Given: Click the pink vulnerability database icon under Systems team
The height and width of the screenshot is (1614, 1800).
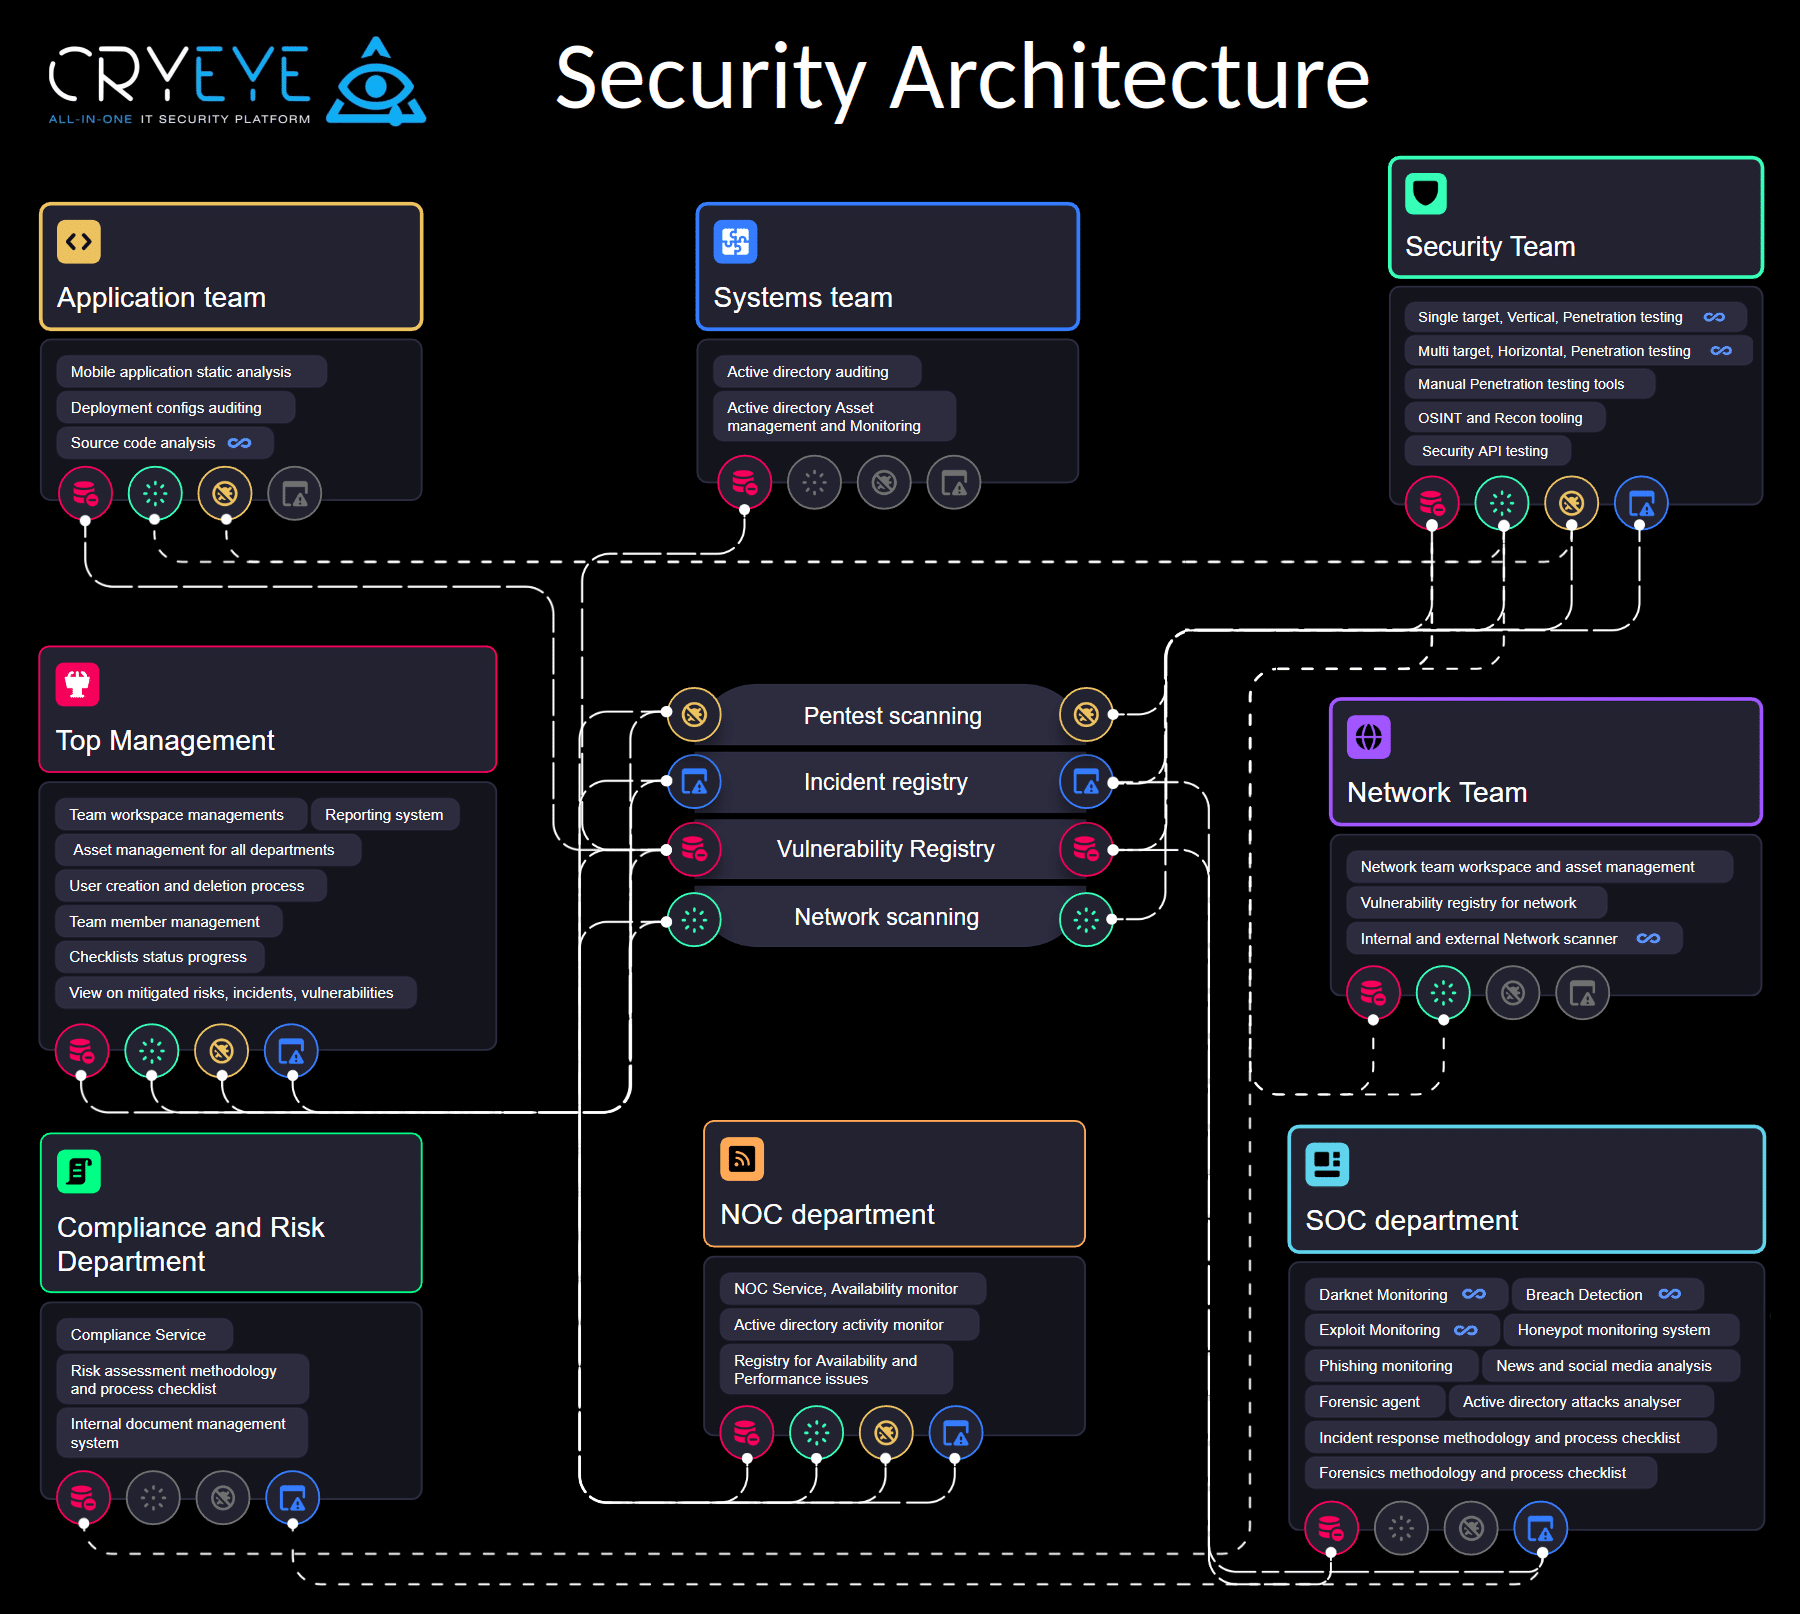Looking at the screenshot, I should (744, 482).
